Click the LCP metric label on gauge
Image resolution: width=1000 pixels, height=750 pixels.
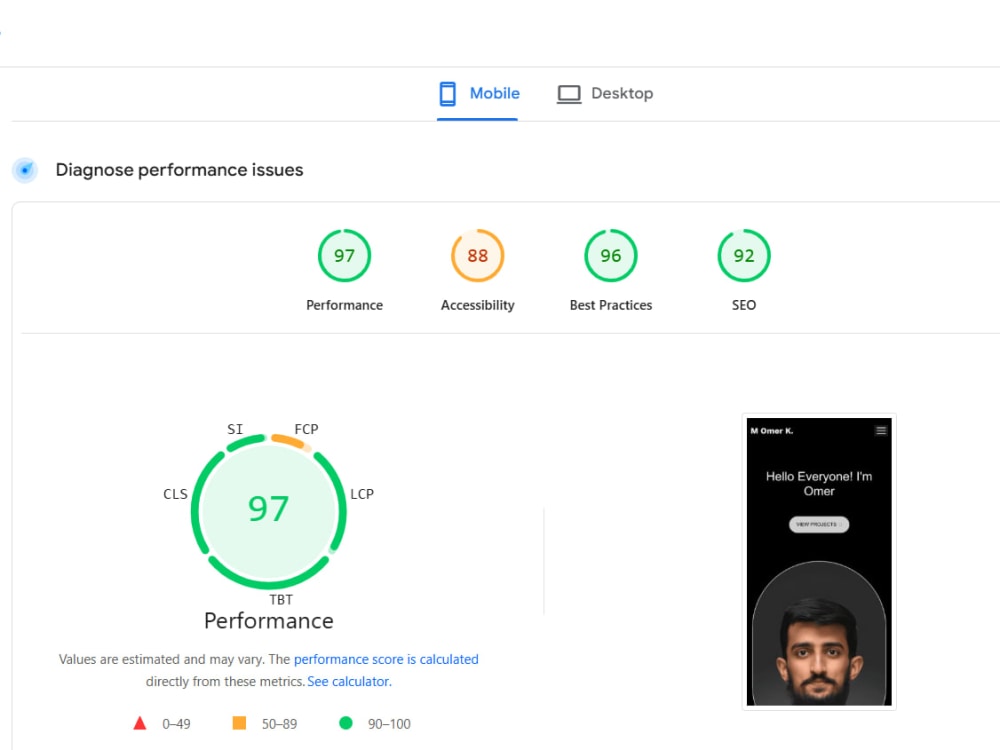click(x=362, y=494)
